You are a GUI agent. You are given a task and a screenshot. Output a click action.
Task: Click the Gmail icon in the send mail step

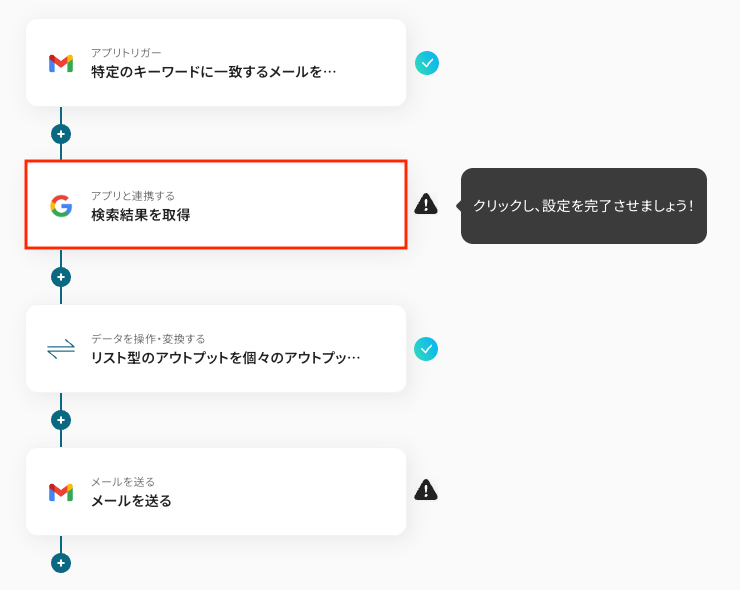[x=61, y=492]
